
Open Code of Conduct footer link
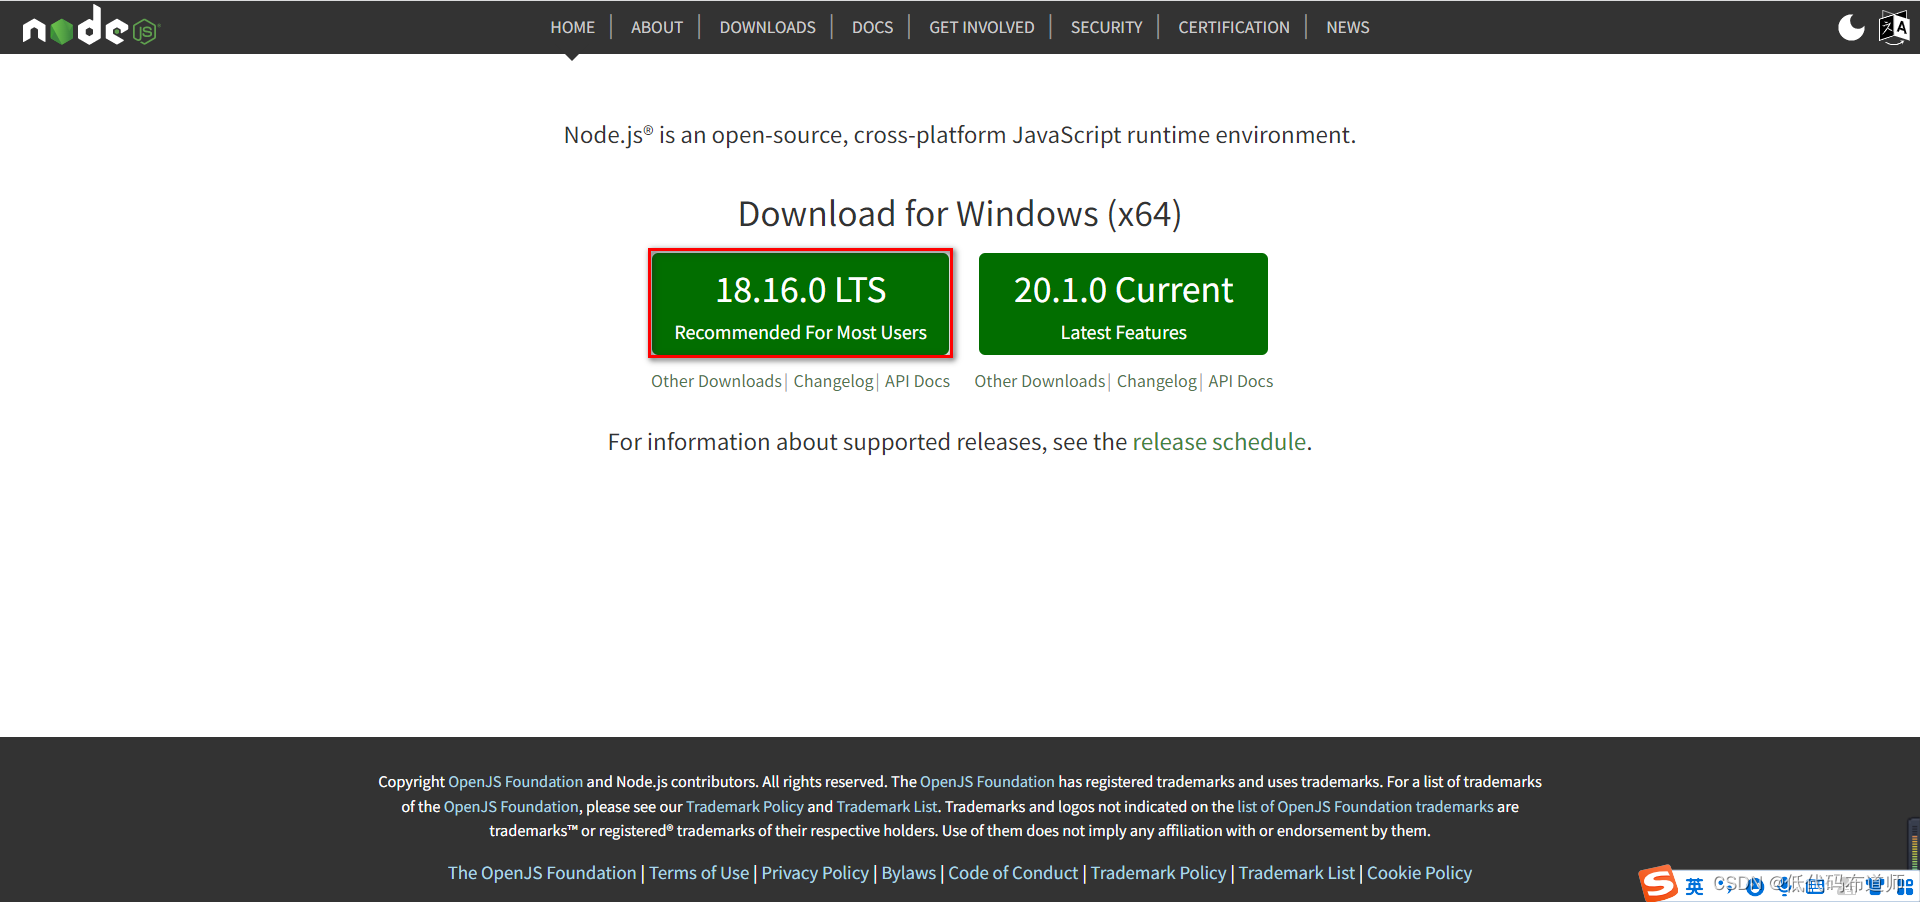click(1013, 873)
